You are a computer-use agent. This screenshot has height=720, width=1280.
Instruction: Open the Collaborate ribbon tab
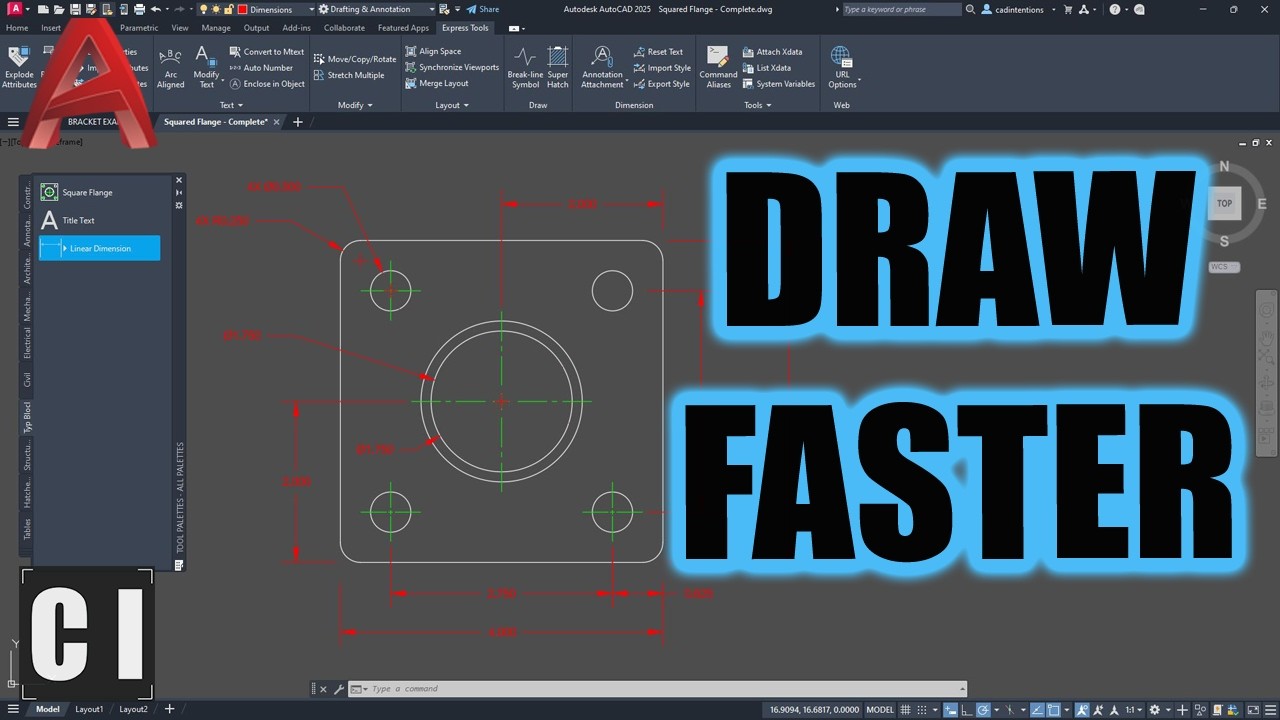pos(344,28)
